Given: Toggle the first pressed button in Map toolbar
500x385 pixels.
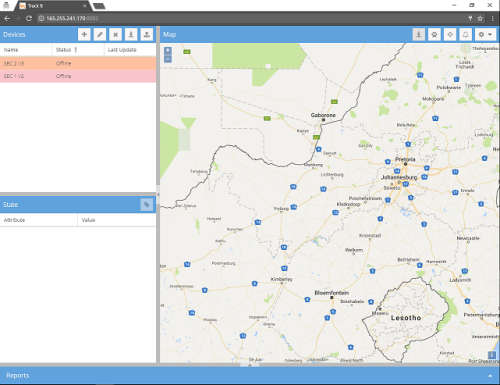Looking at the screenshot, I should (419, 34).
